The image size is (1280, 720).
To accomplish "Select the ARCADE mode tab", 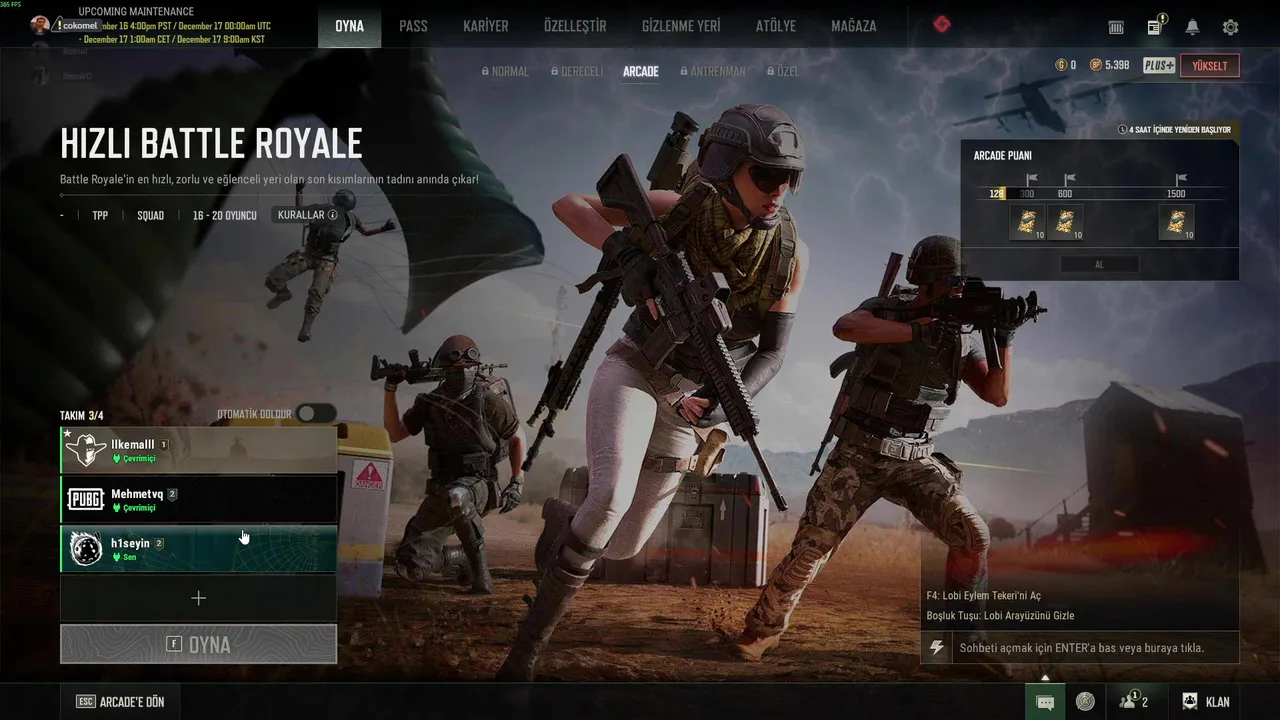I will click(641, 72).
